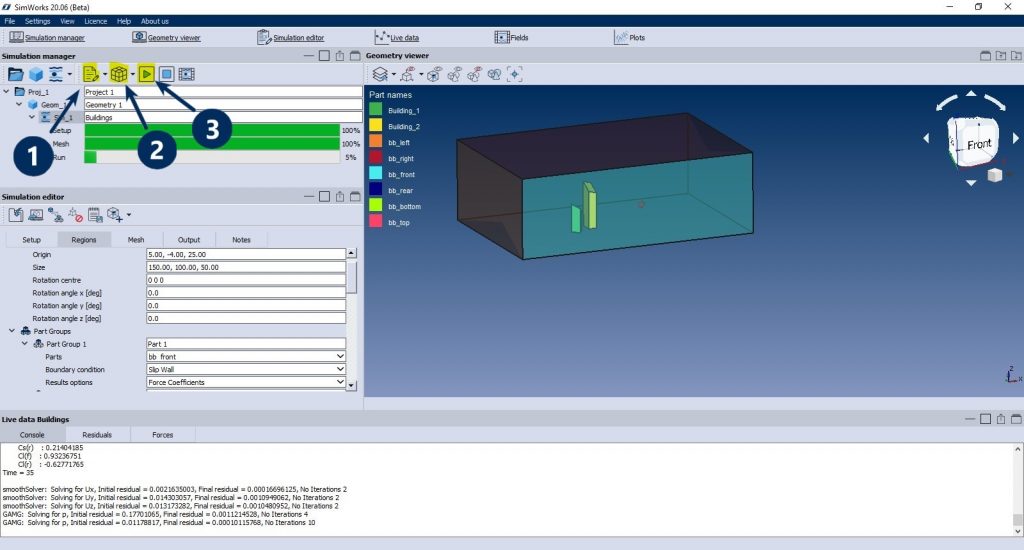The height and width of the screenshot is (550, 1024).
Task: Click the Simulation editor top toolbar button
Action: coord(291,37)
